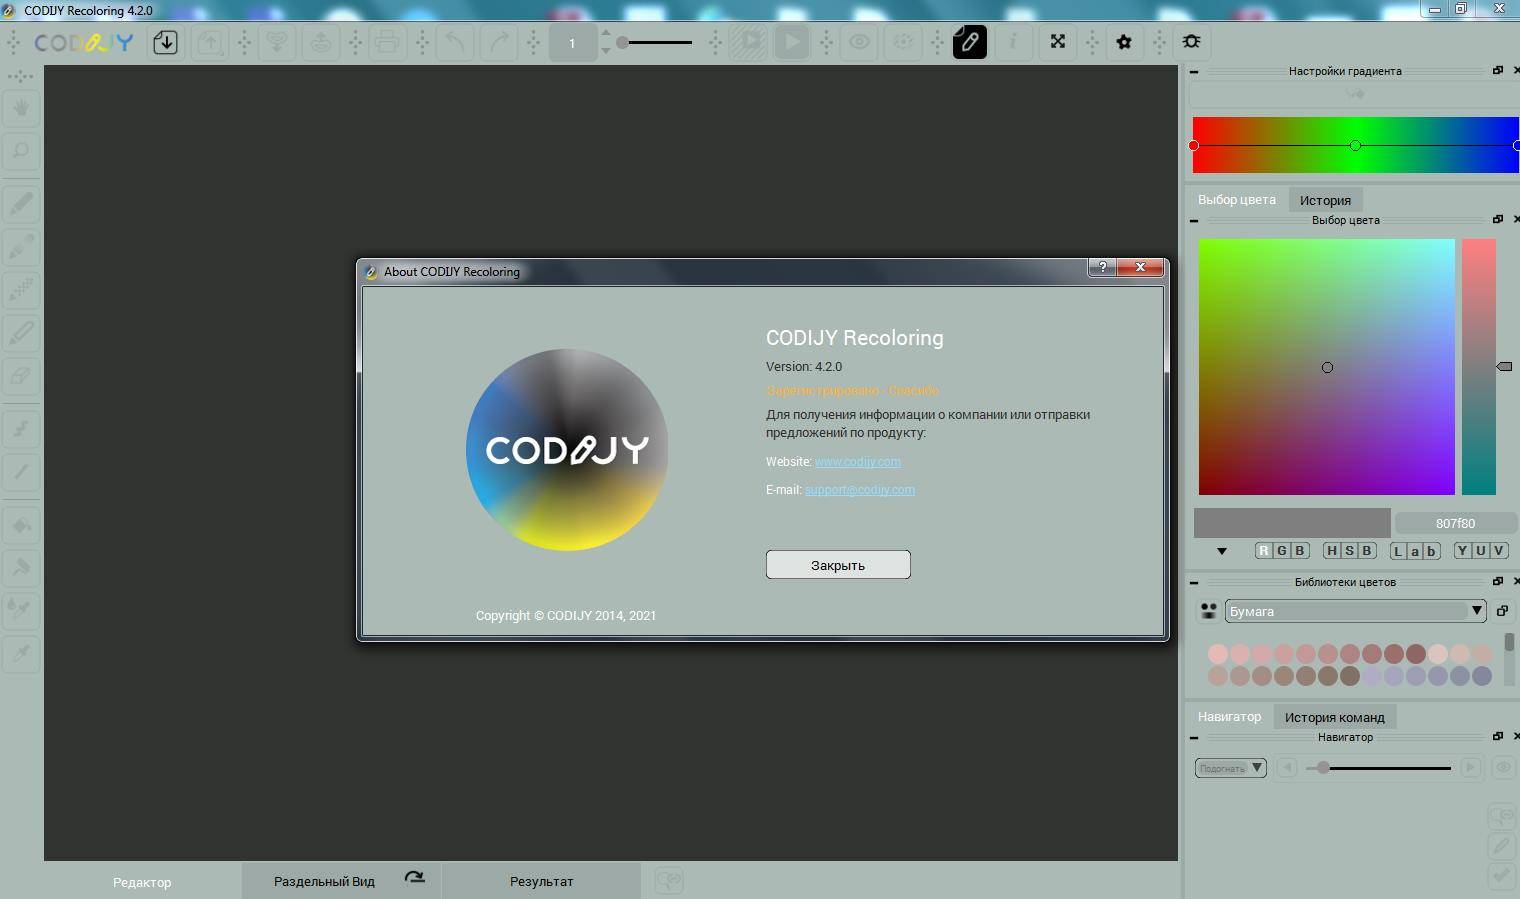Click the CODIJY logo in the toolbar
This screenshot has height=899, width=1520.
(84, 43)
